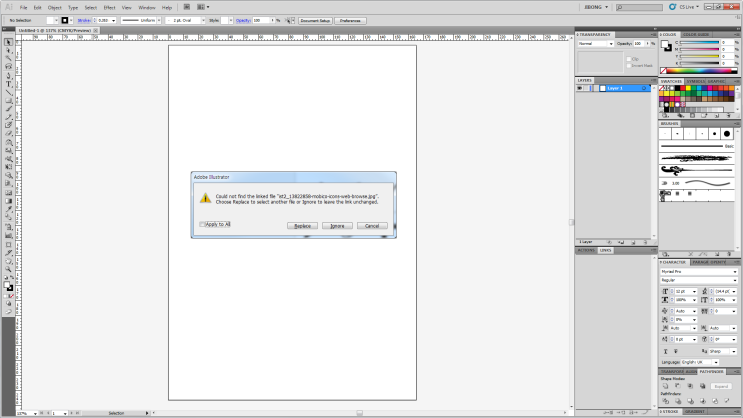Select the largest round brush thumbnail in Brushes
The image size is (743, 418).
(x=727, y=134)
